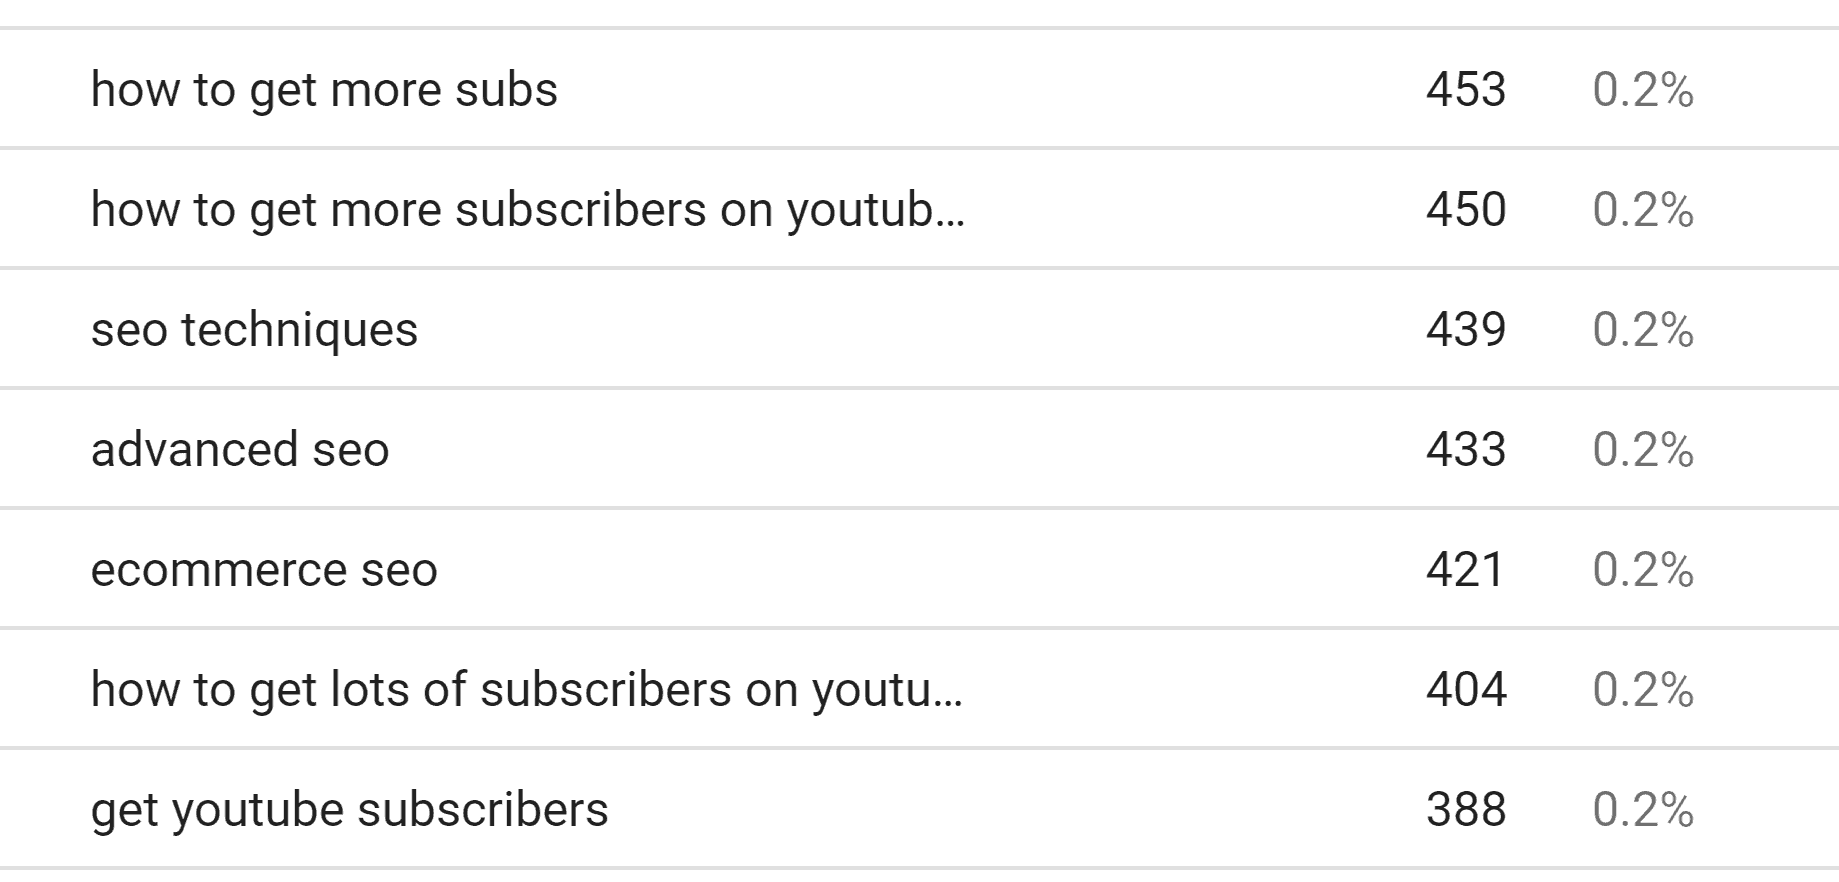
Task: Select the 450 views count
Action: [1465, 210]
